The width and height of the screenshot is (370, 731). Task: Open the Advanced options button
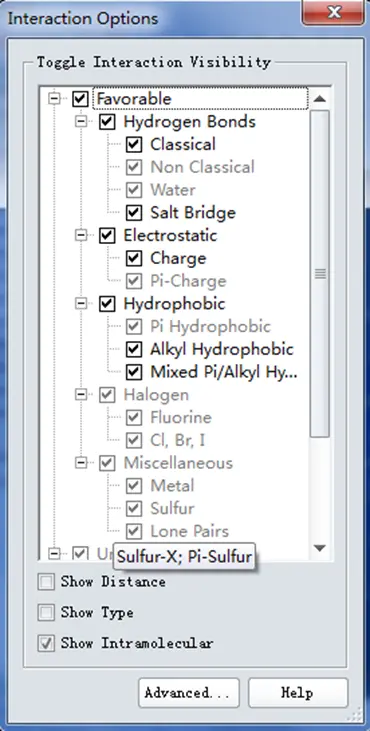tap(189, 693)
